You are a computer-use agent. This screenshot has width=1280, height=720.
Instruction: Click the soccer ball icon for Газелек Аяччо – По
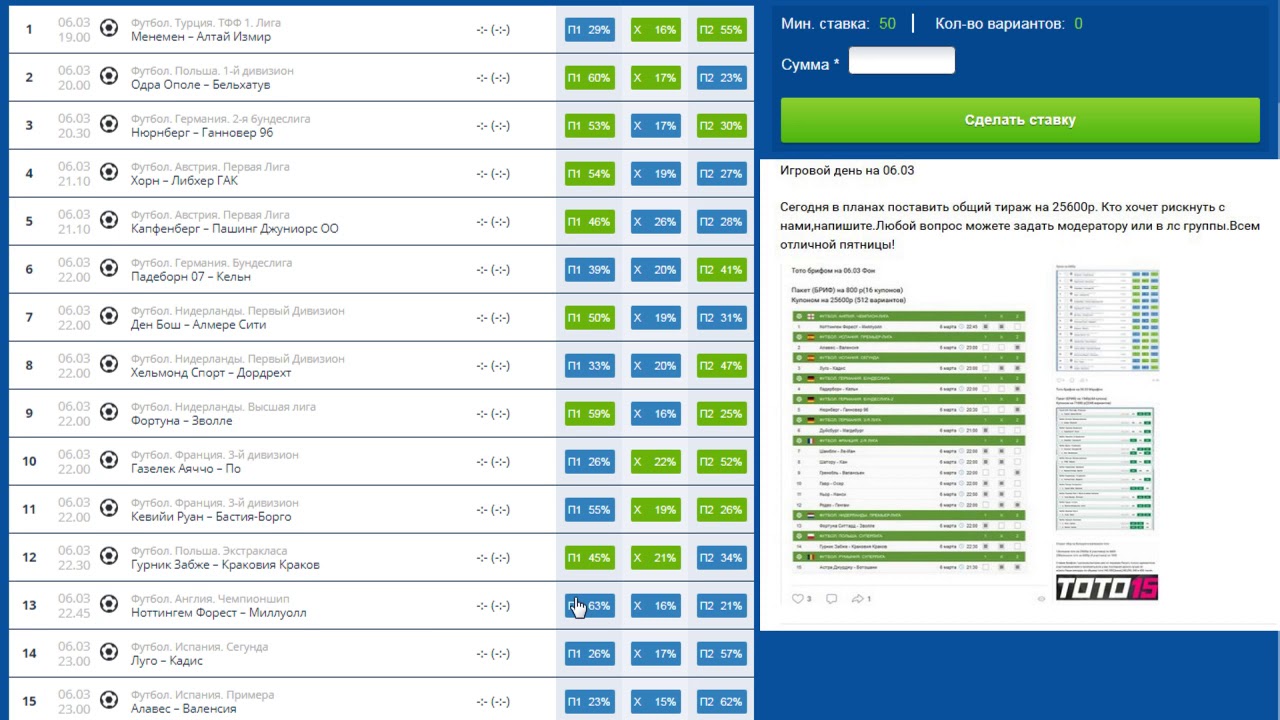click(x=109, y=460)
